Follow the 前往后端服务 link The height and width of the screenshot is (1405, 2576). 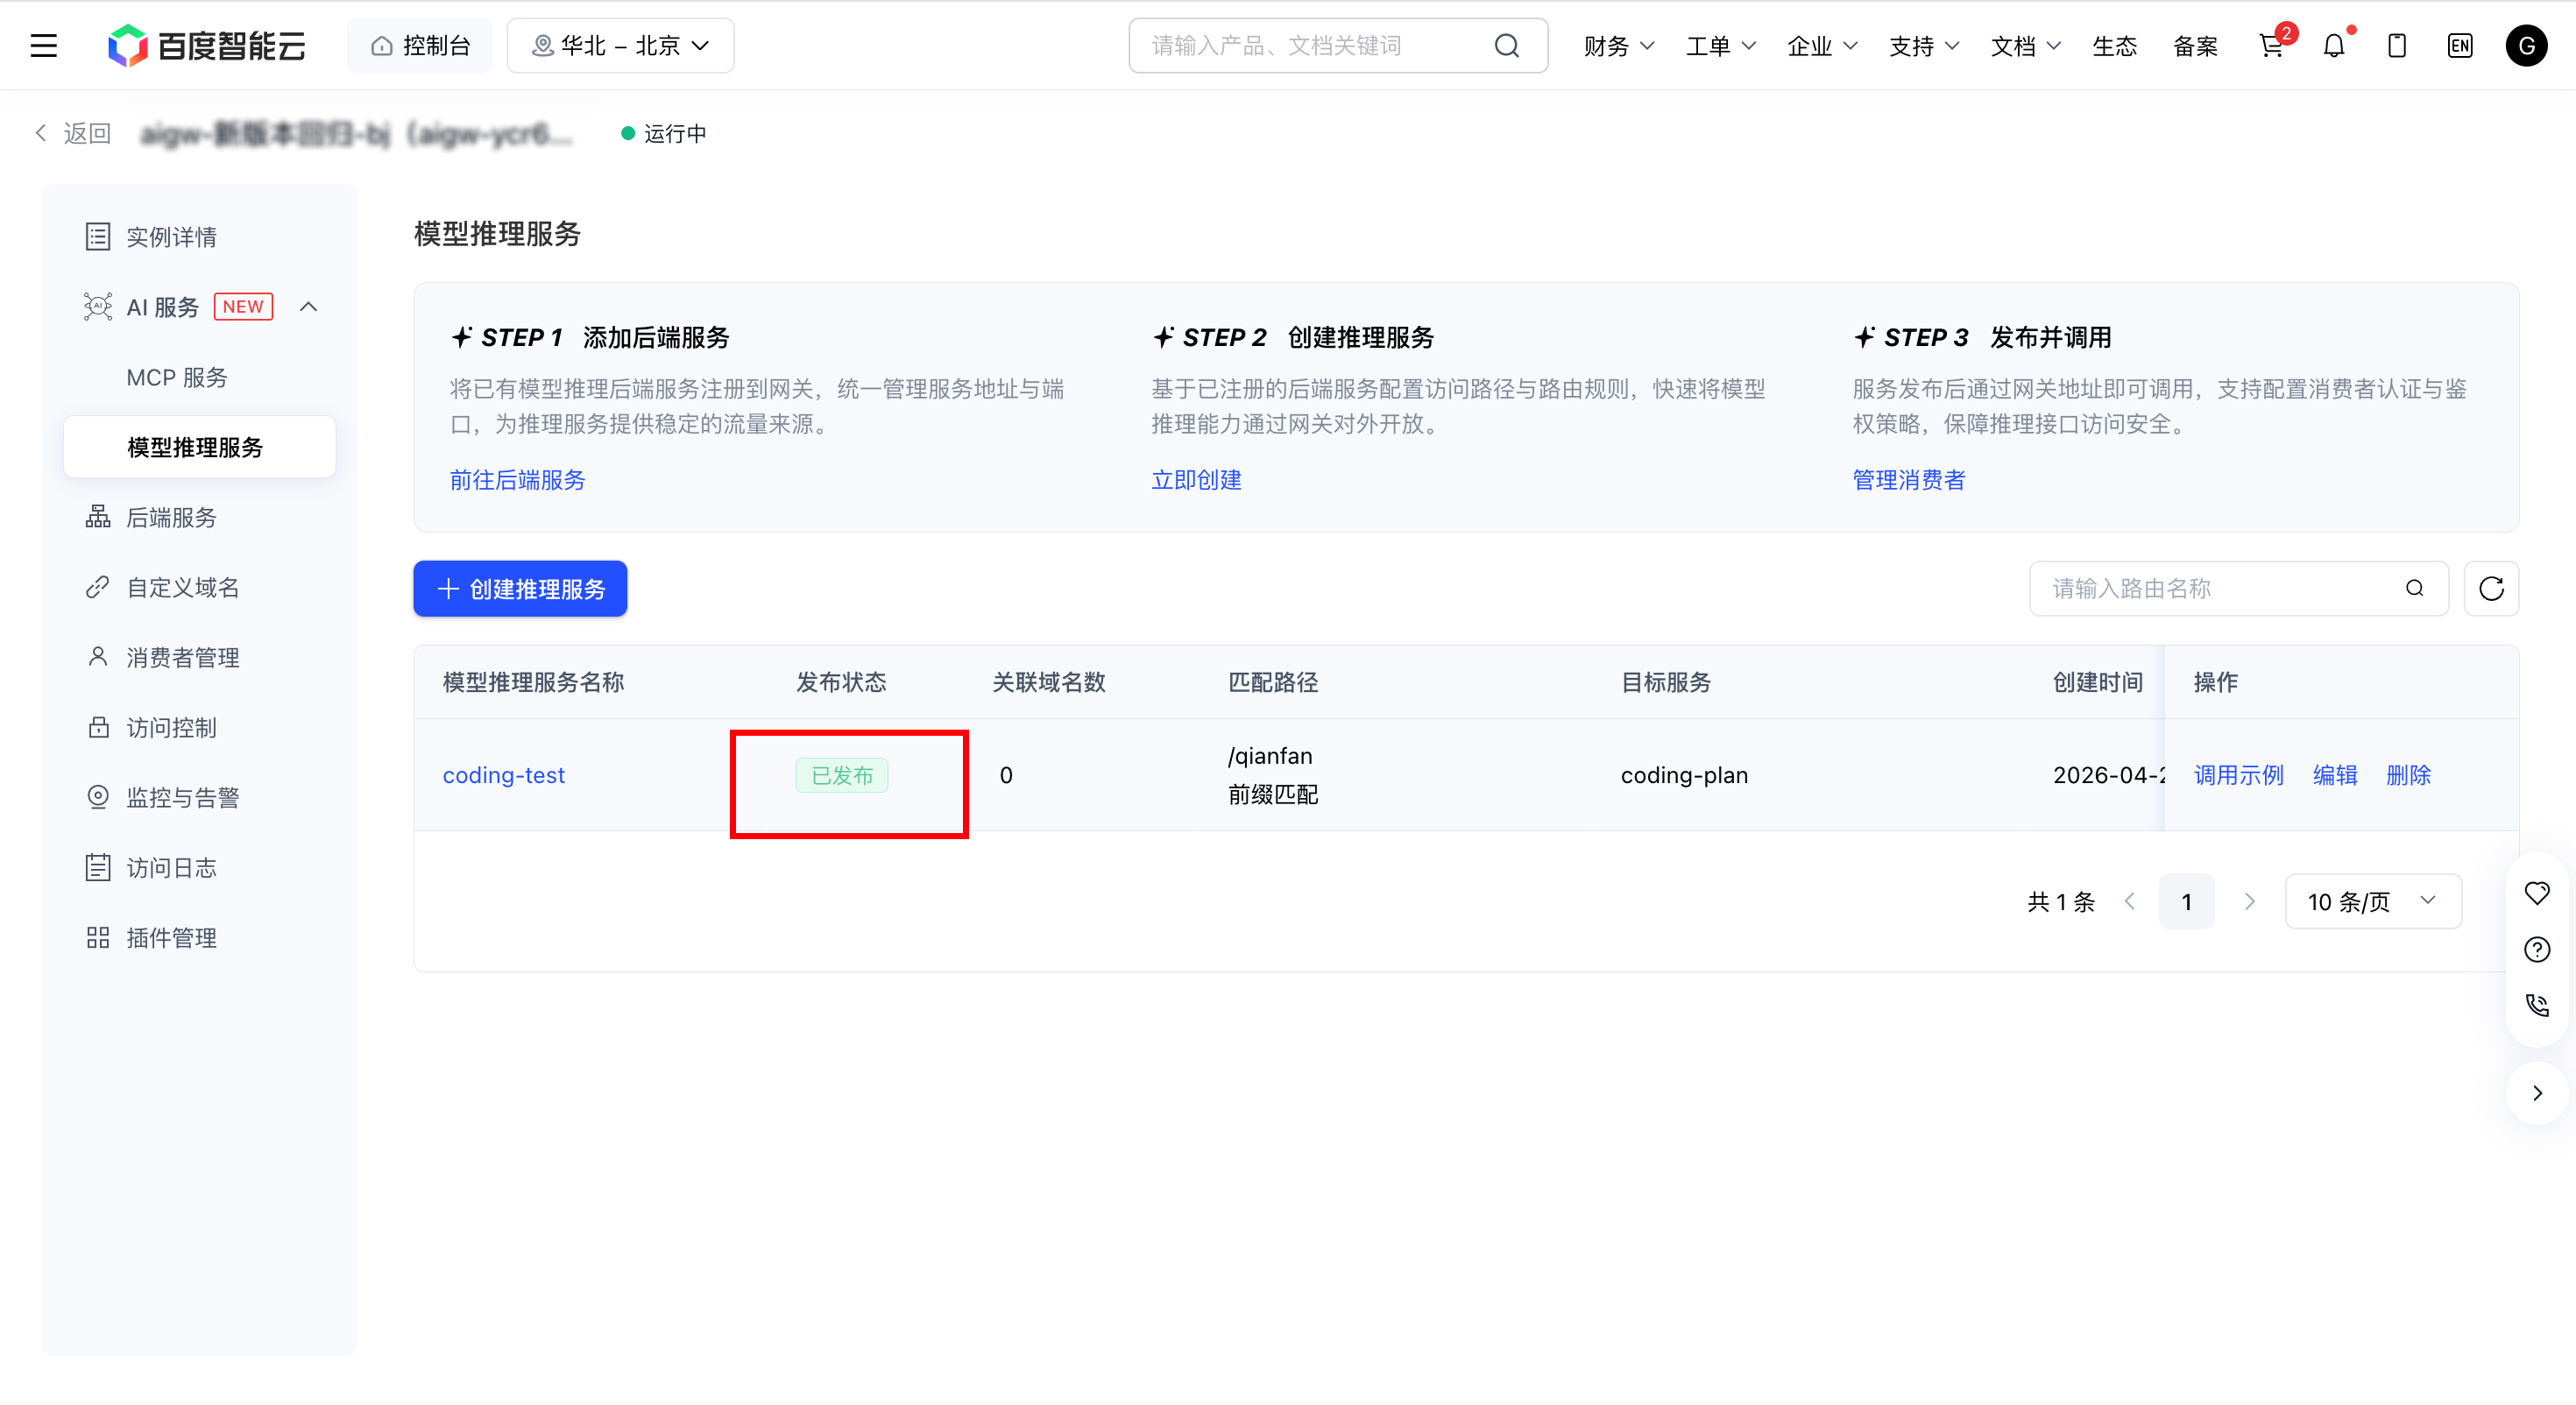pyautogui.click(x=517, y=480)
